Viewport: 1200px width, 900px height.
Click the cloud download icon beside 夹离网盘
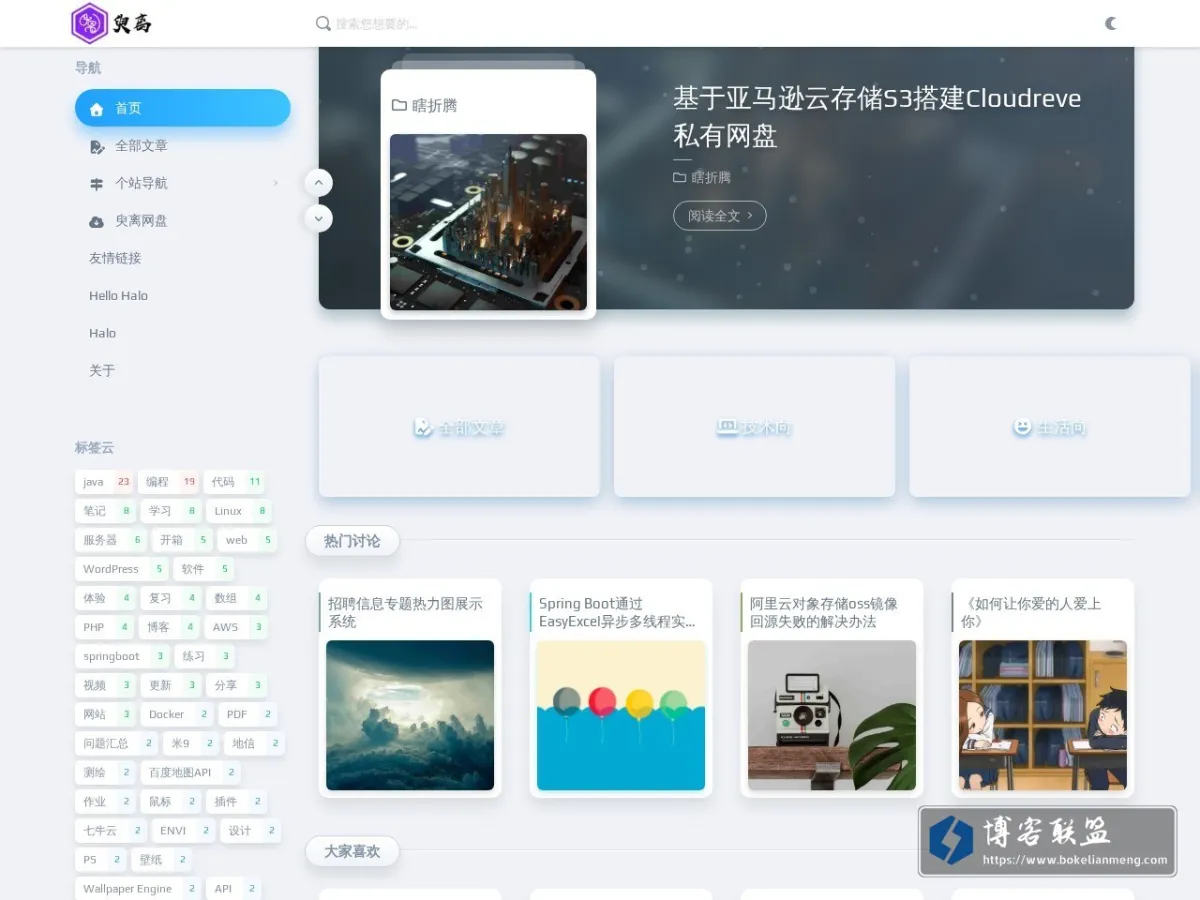click(x=97, y=222)
